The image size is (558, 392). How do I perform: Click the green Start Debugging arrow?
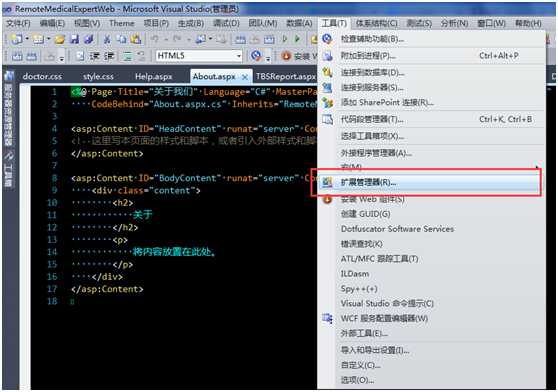point(297,39)
